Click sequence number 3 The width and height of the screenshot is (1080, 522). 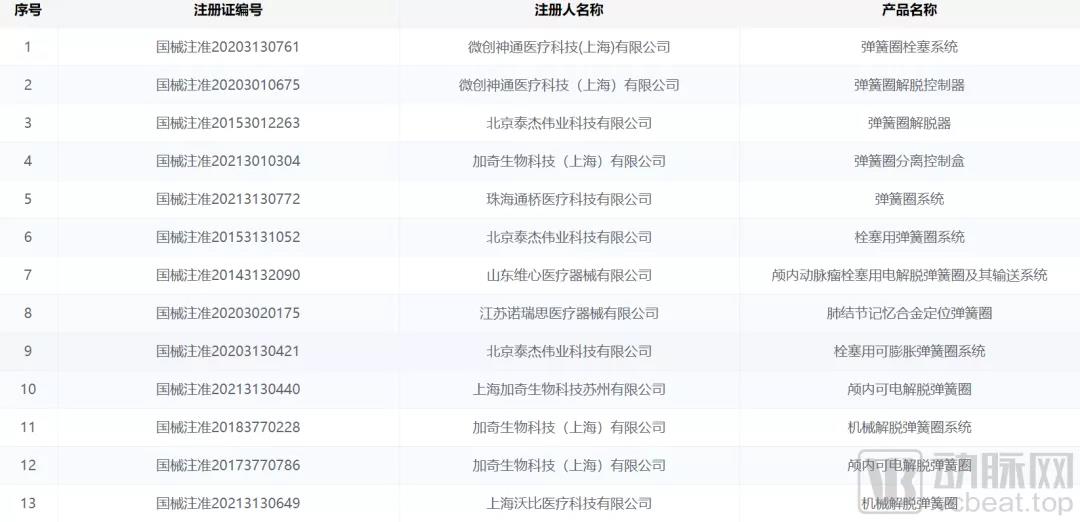[28, 123]
